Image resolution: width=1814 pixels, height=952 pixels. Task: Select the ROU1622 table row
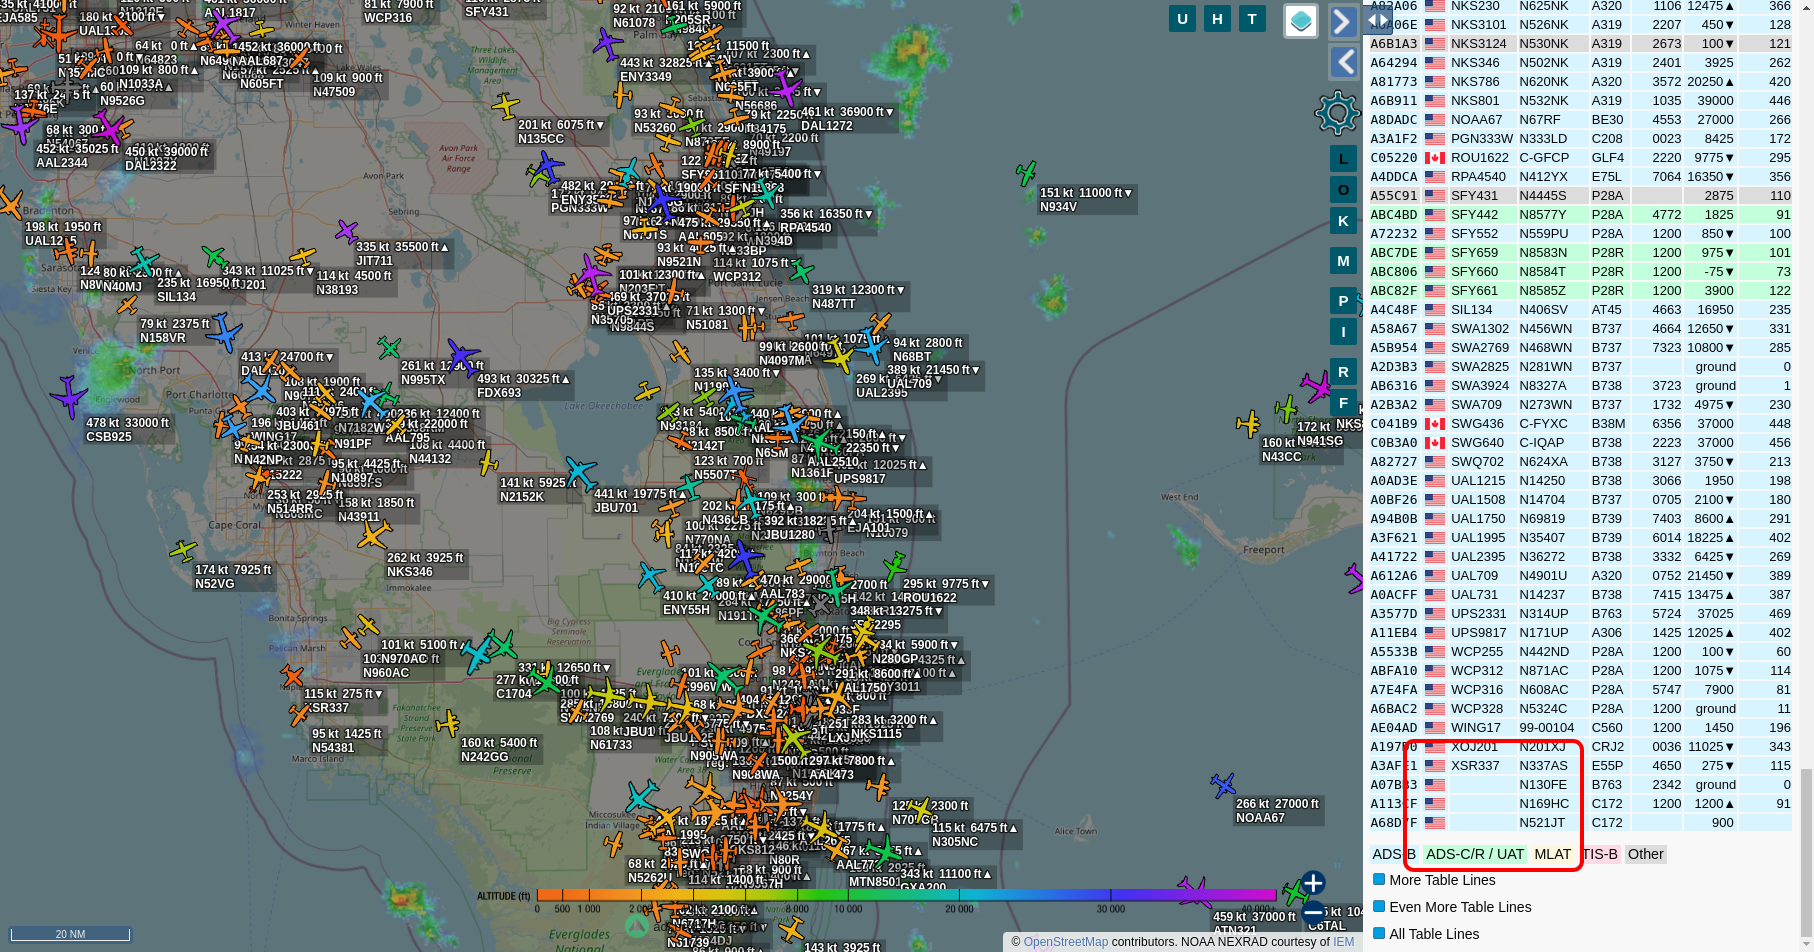[1580, 158]
